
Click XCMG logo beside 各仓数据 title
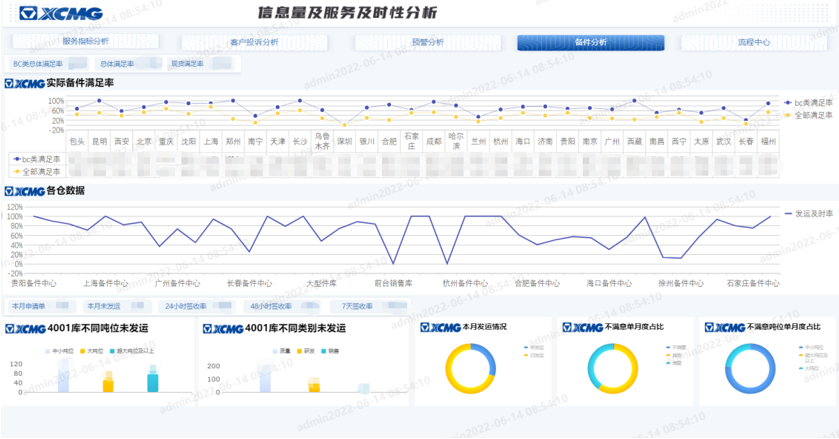(25, 191)
